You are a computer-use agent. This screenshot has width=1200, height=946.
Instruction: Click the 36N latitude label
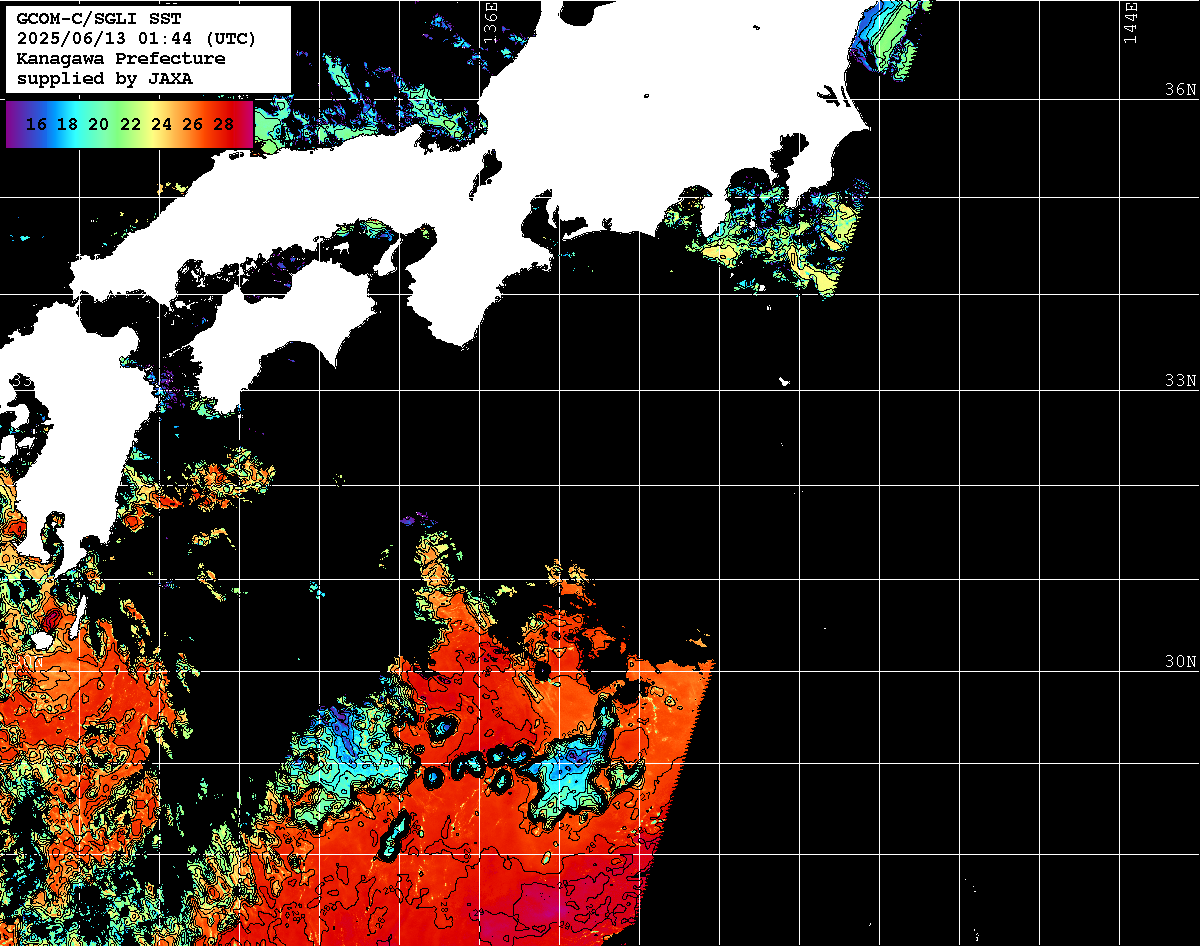(x=1179, y=90)
